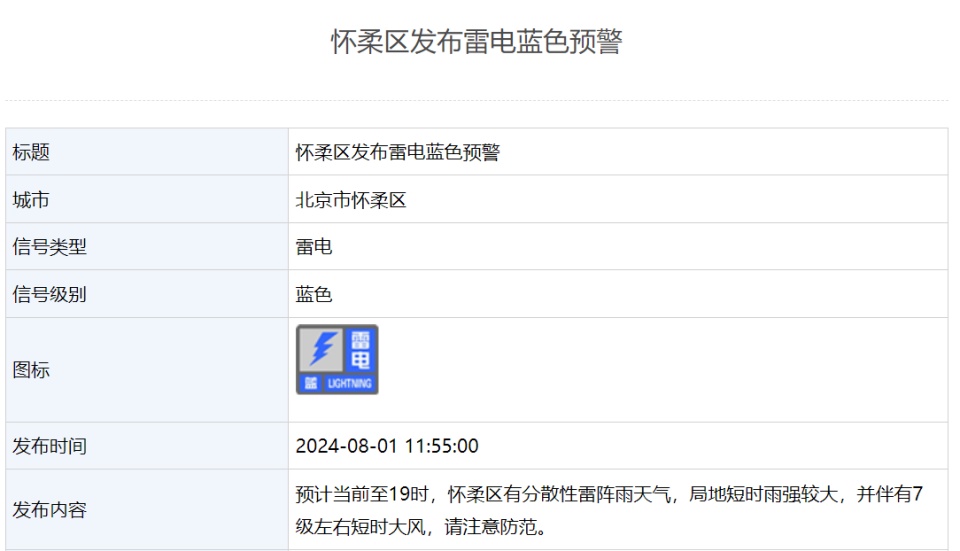Viewport: 960px width, 551px height.
Task: Select the large page heading at the top
Action: tap(476, 42)
